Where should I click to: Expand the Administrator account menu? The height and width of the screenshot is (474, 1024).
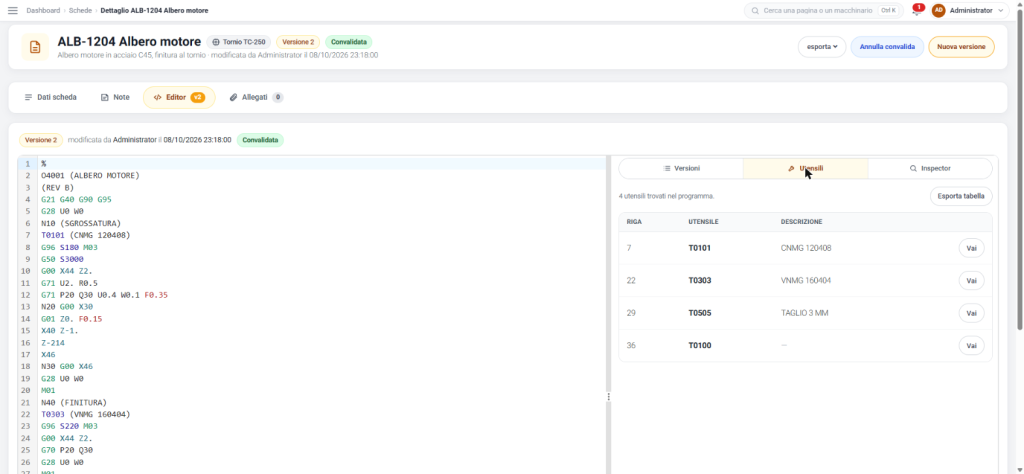click(970, 10)
